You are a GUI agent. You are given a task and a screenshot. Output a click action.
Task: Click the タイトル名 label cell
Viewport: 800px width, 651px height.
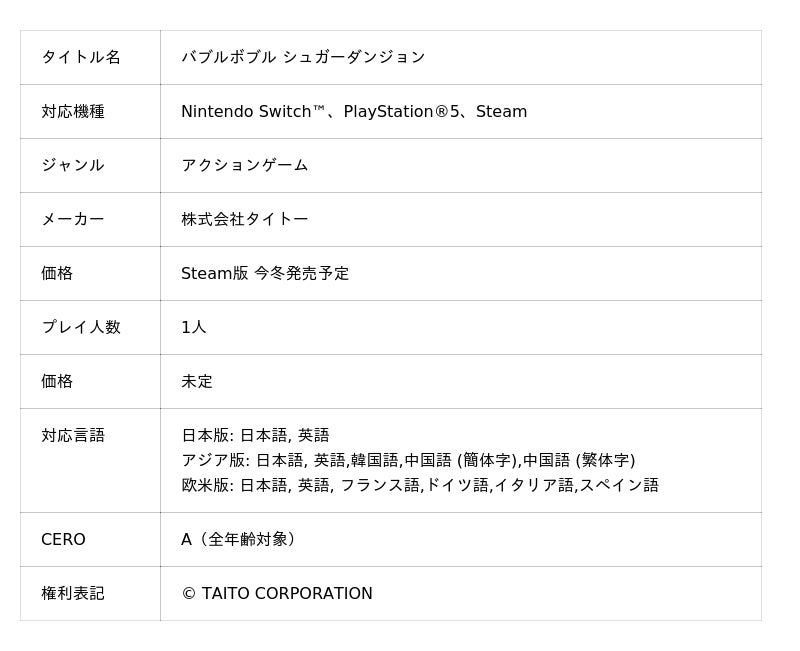(x=81, y=57)
